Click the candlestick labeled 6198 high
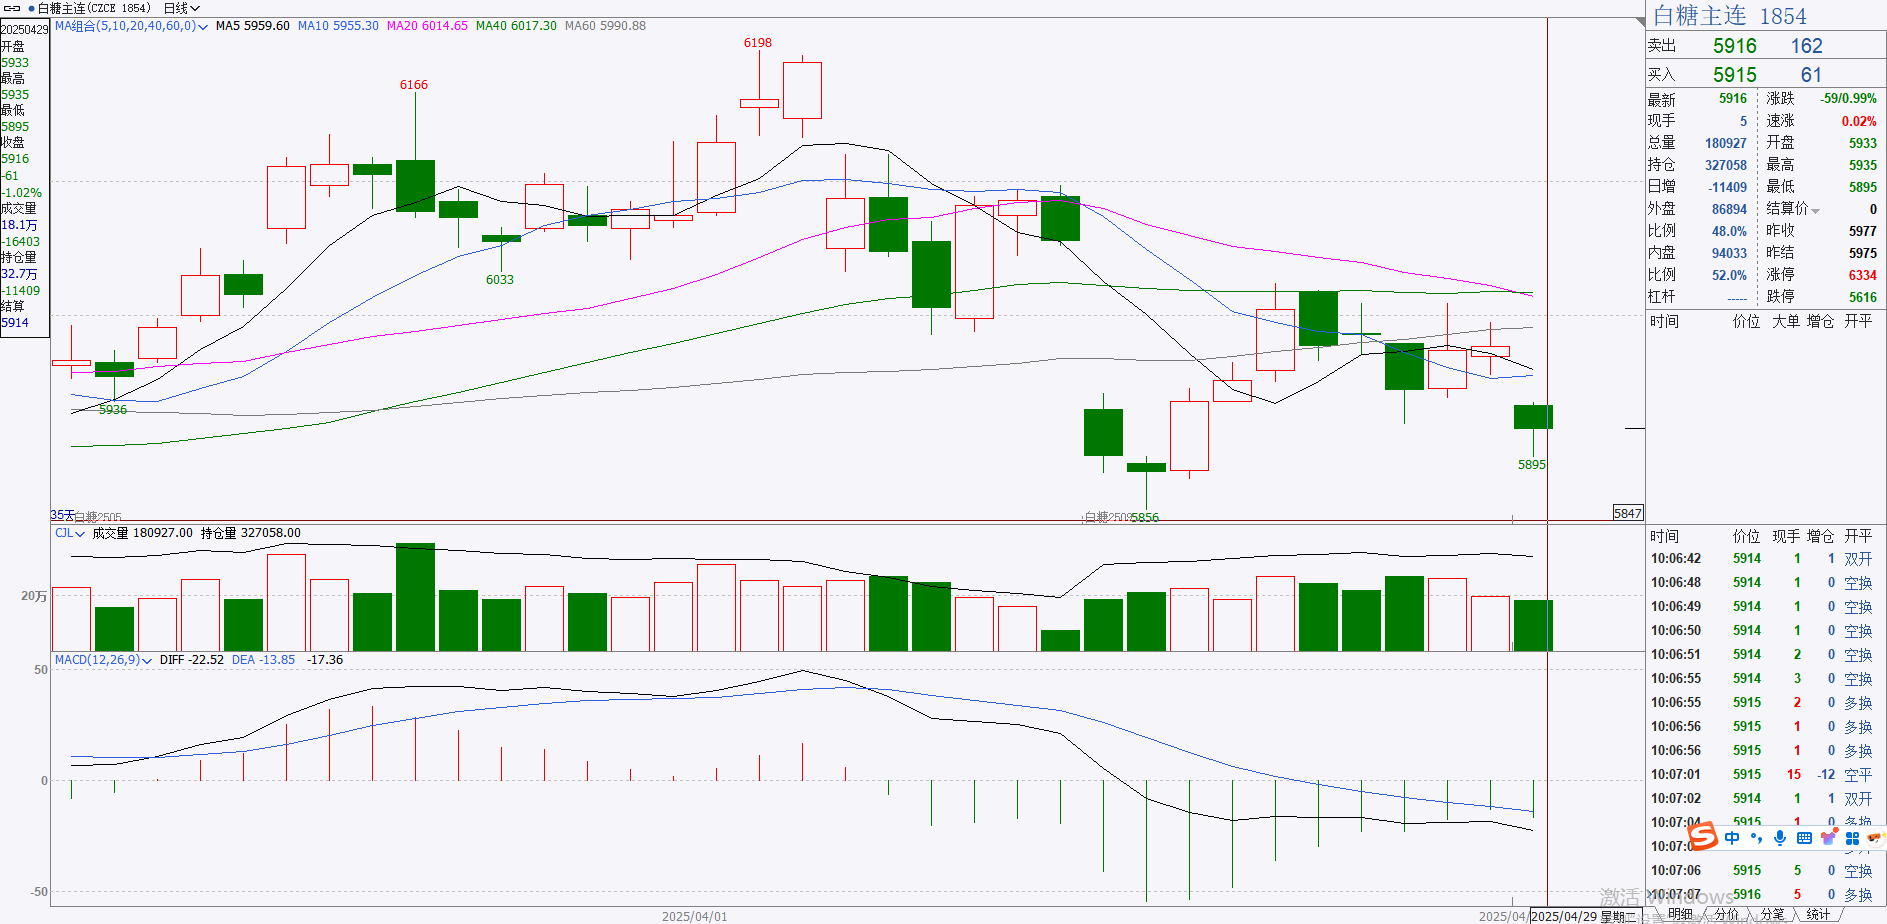Screen dimensions: 1887x924 (x=759, y=102)
